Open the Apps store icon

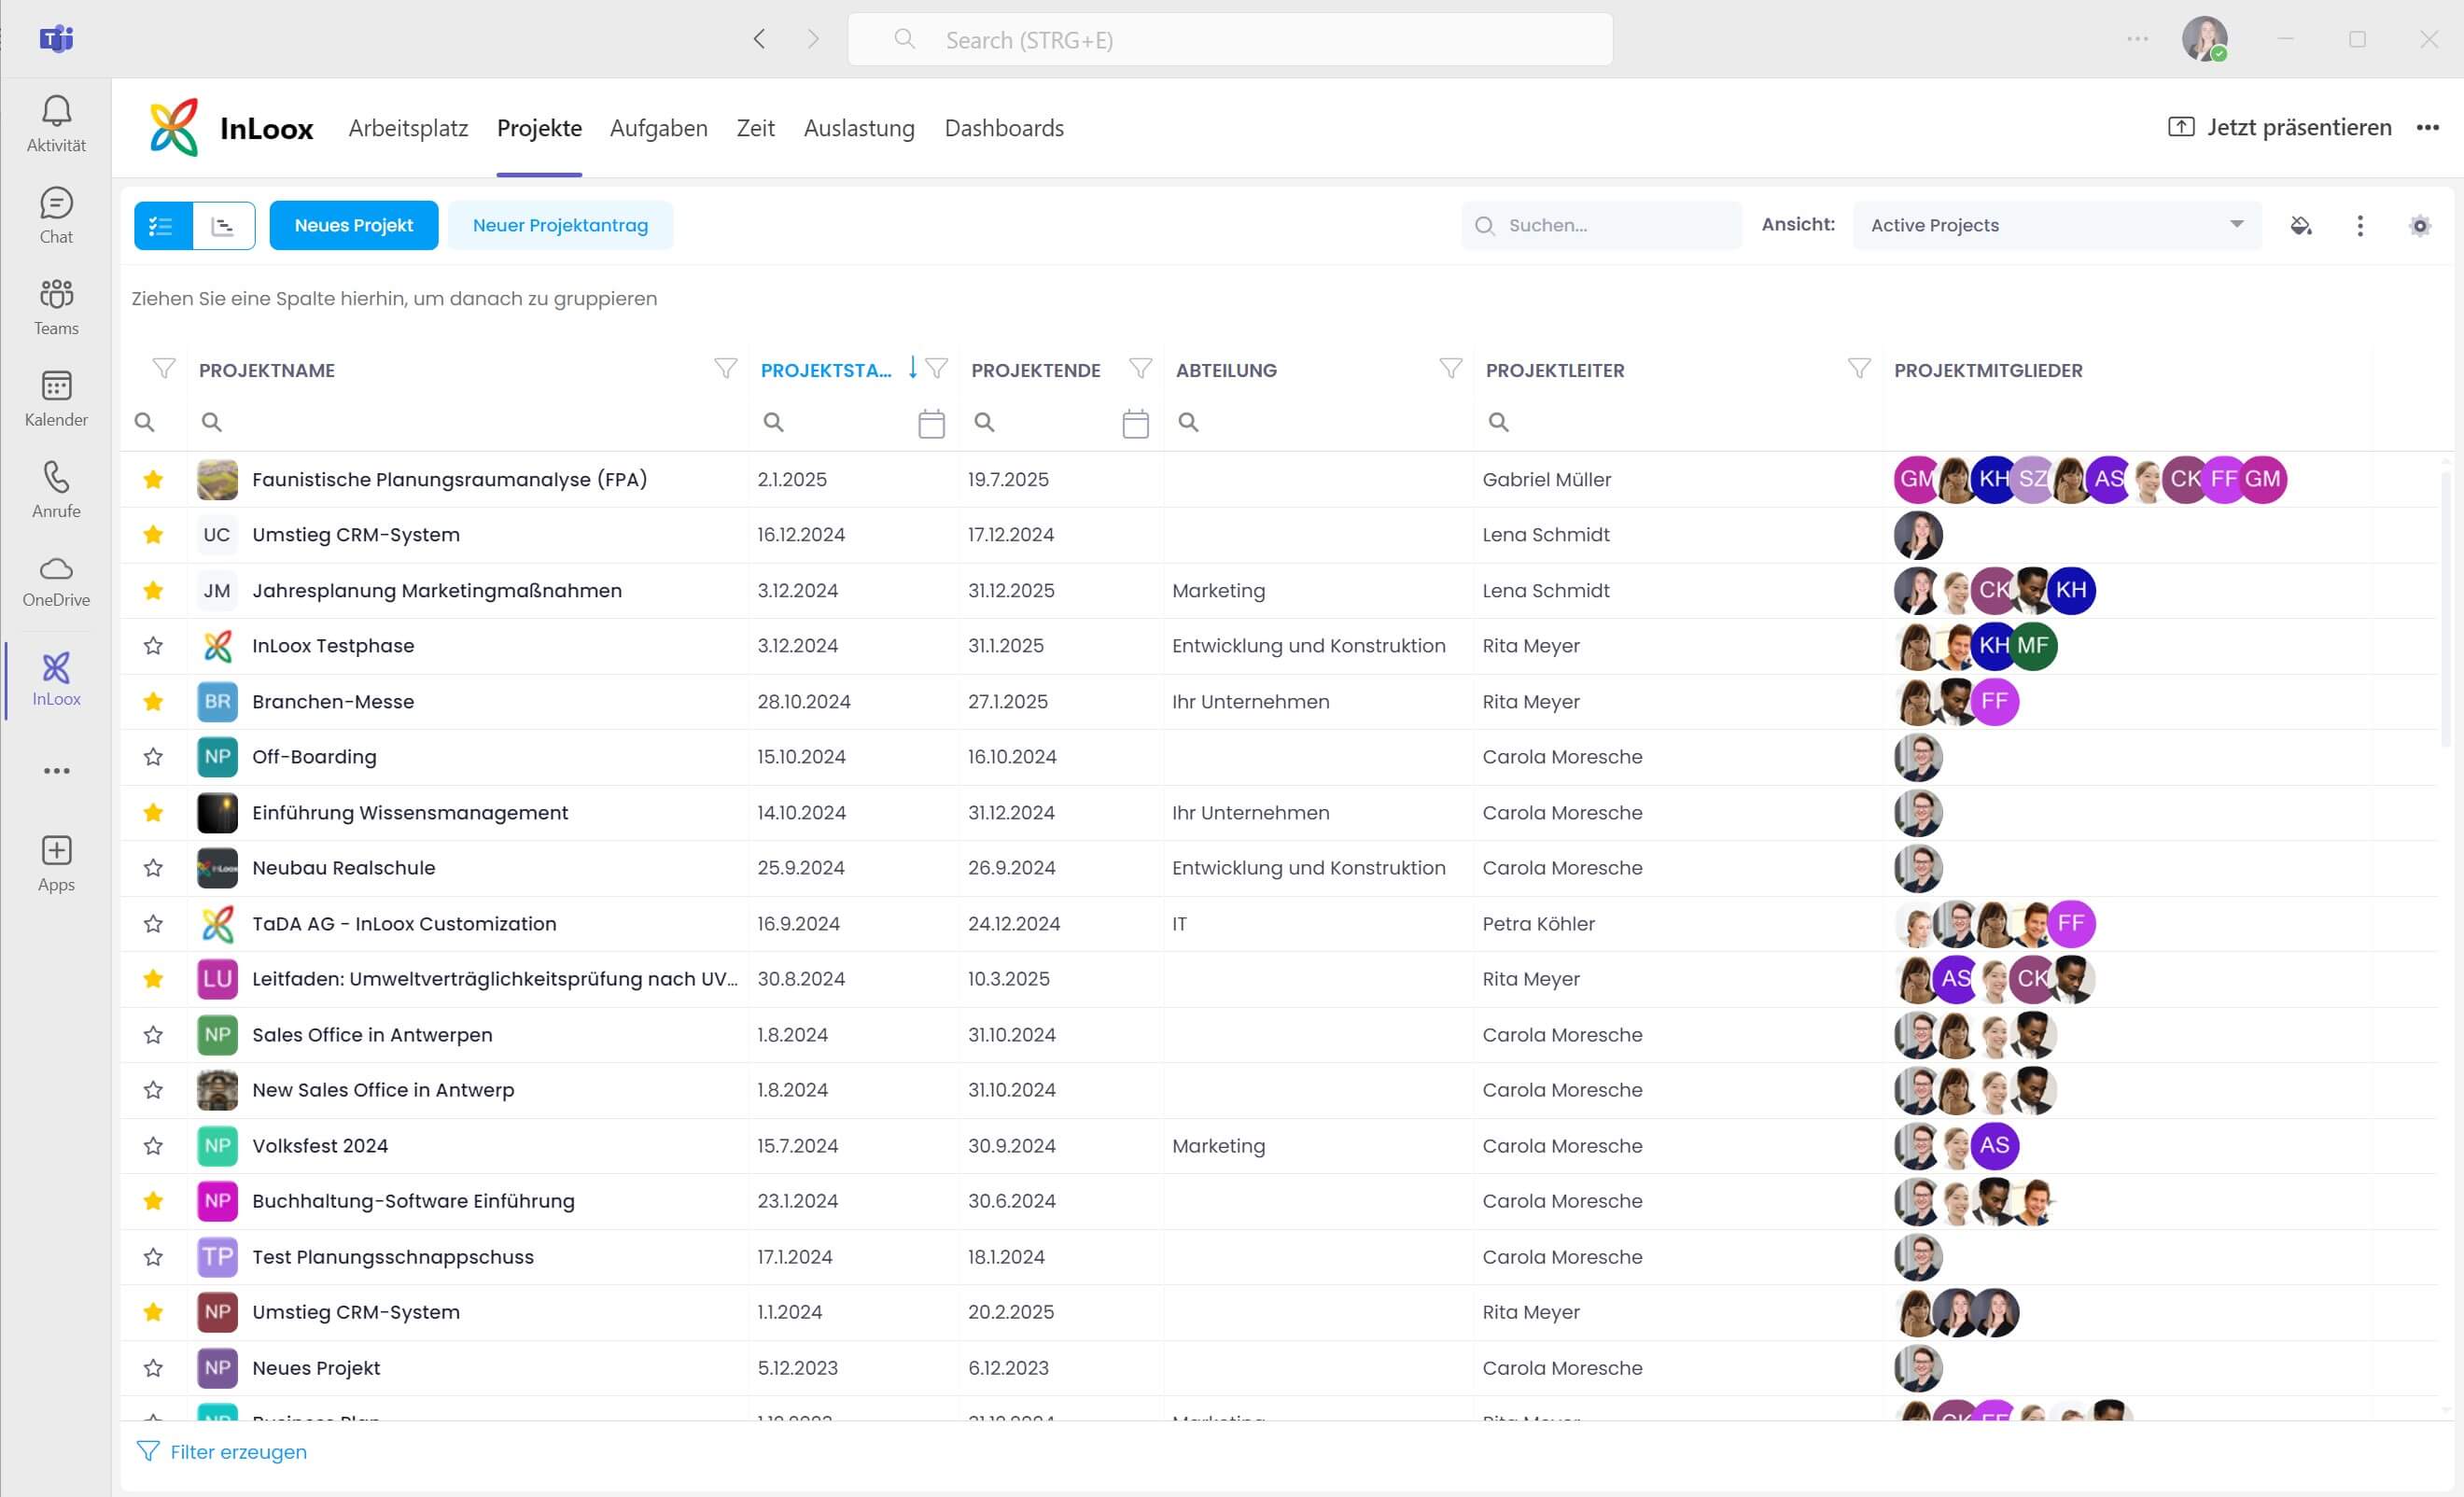click(x=56, y=864)
